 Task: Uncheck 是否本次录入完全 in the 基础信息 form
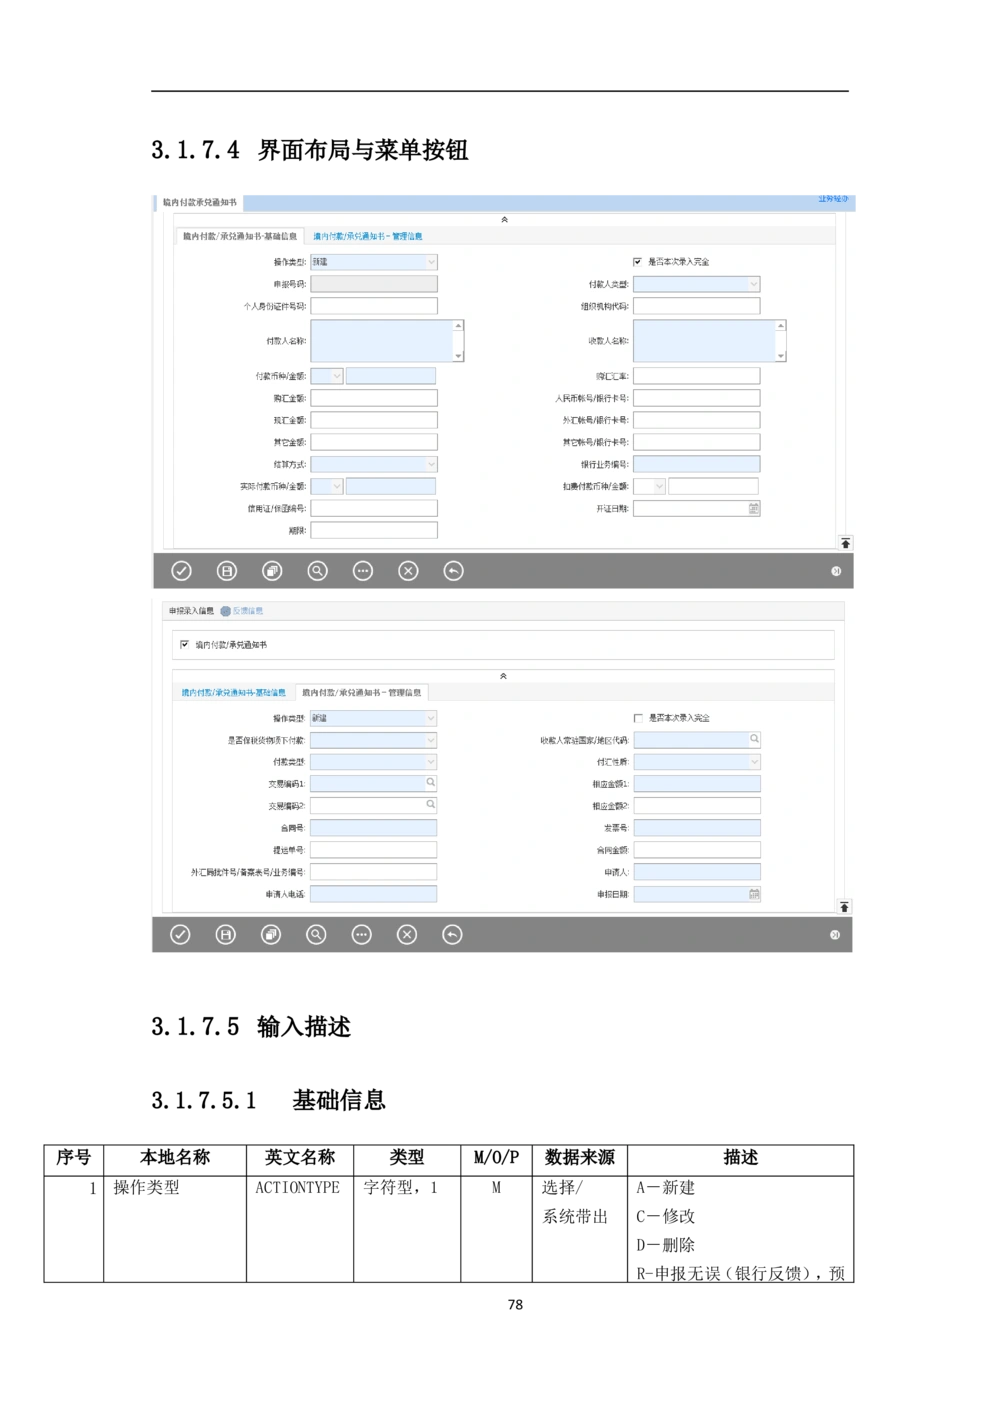638,262
